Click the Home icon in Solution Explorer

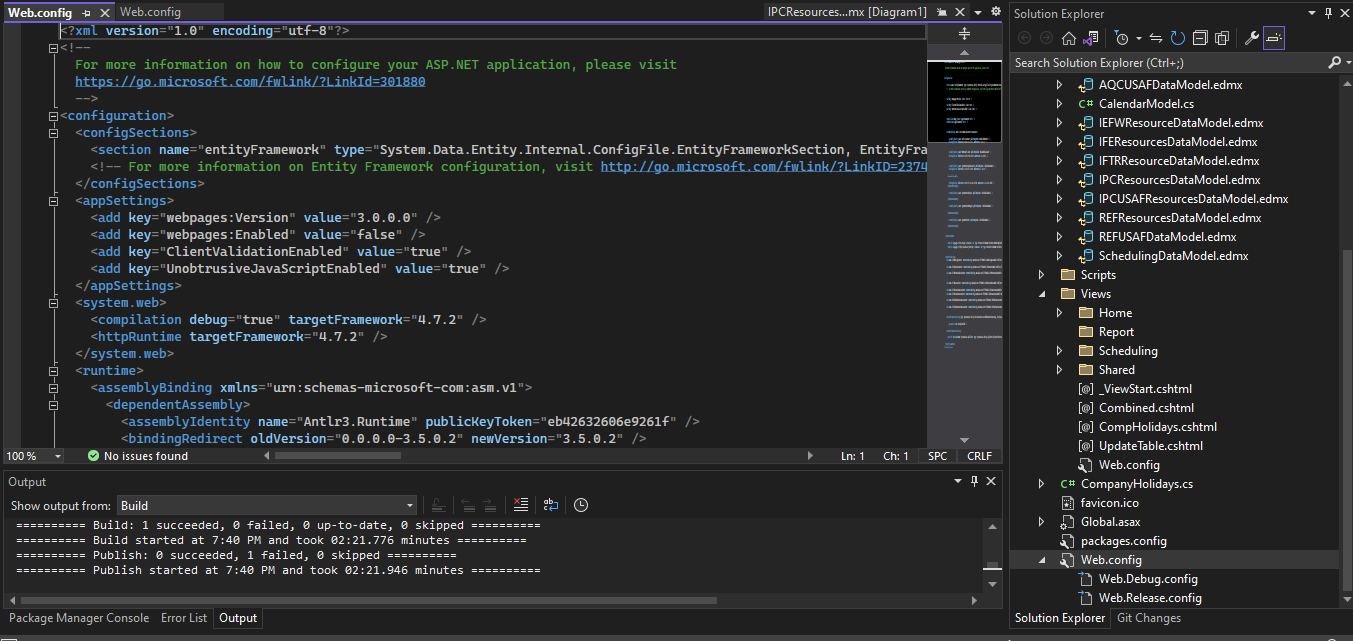tap(1069, 38)
